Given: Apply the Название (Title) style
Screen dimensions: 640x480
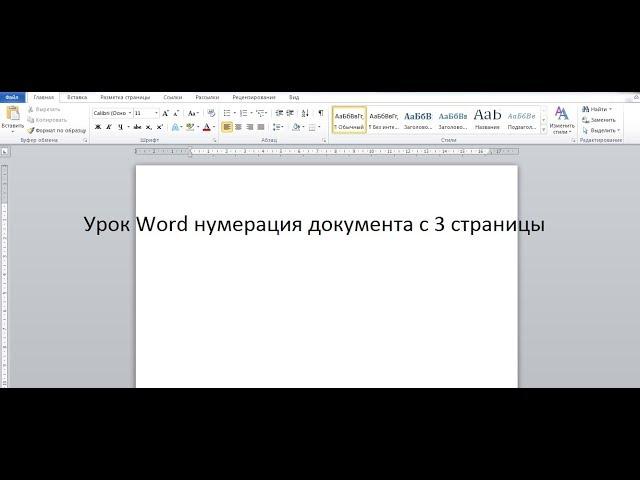Looking at the screenshot, I should pos(487,120).
